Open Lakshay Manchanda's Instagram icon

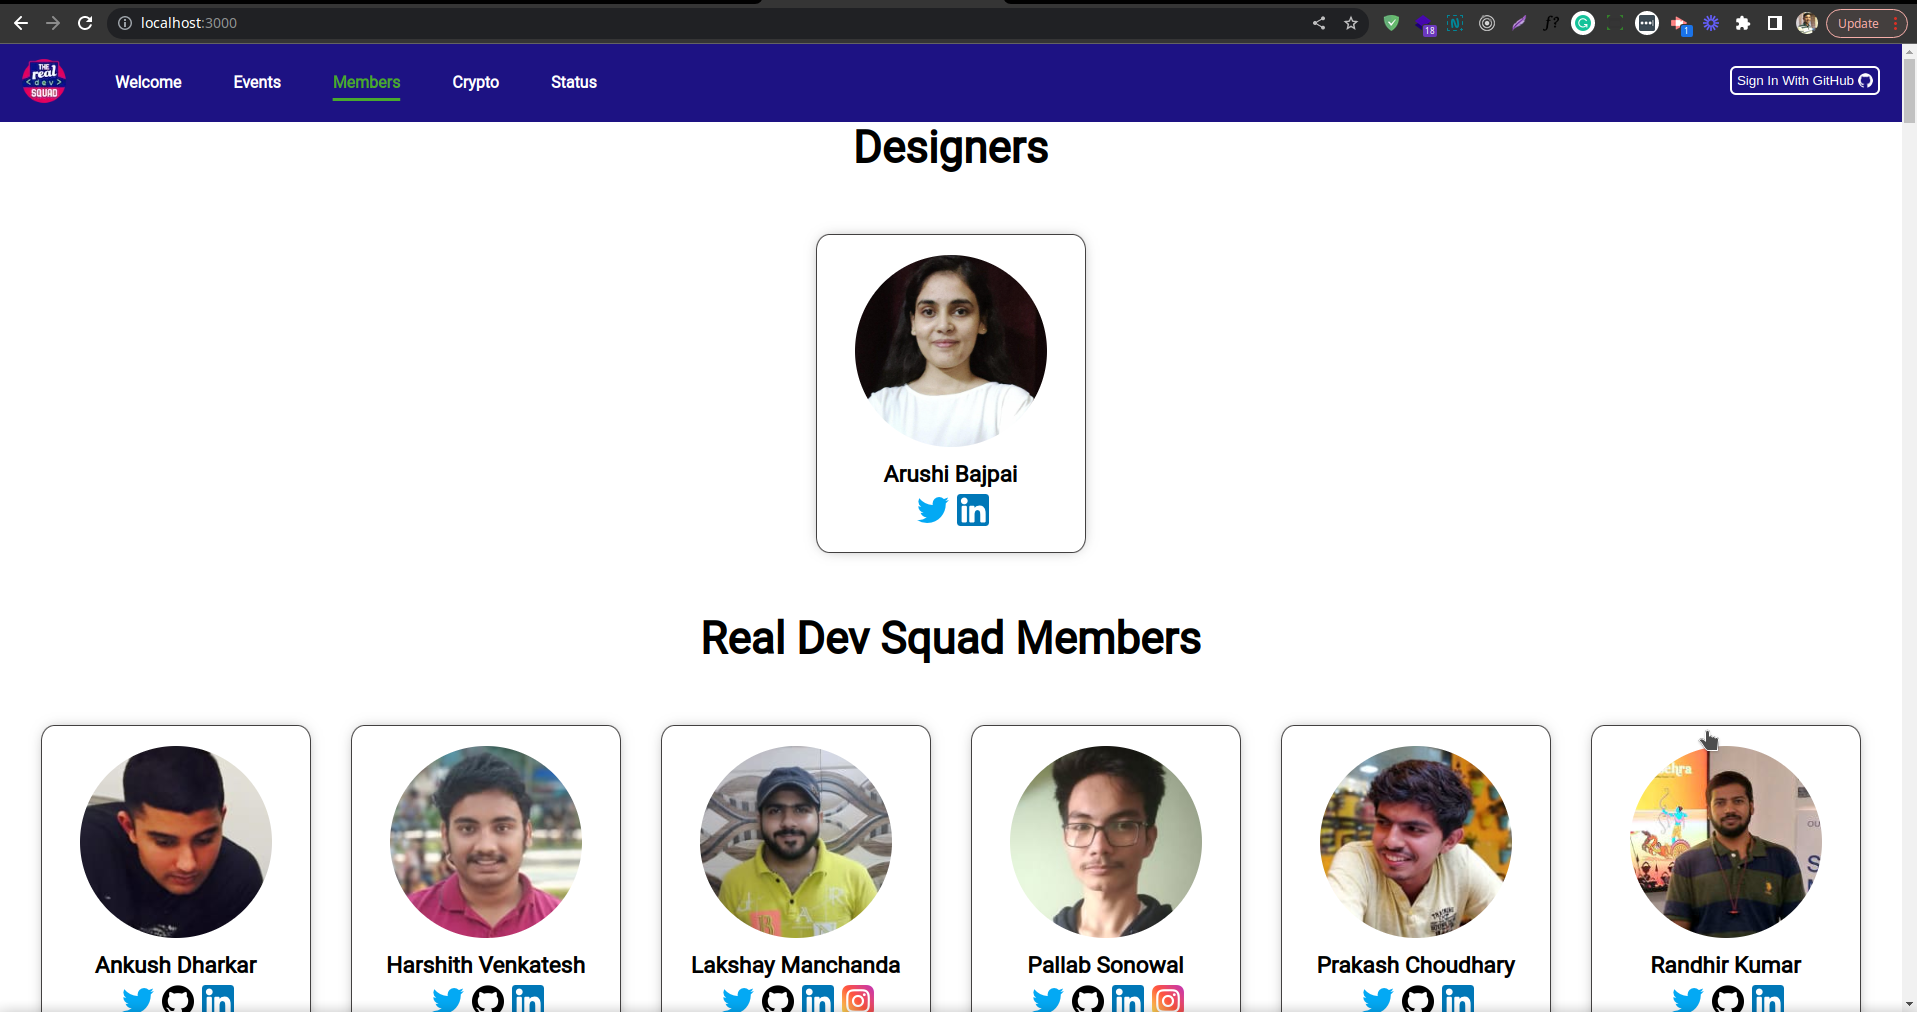[x=858, y=999]
